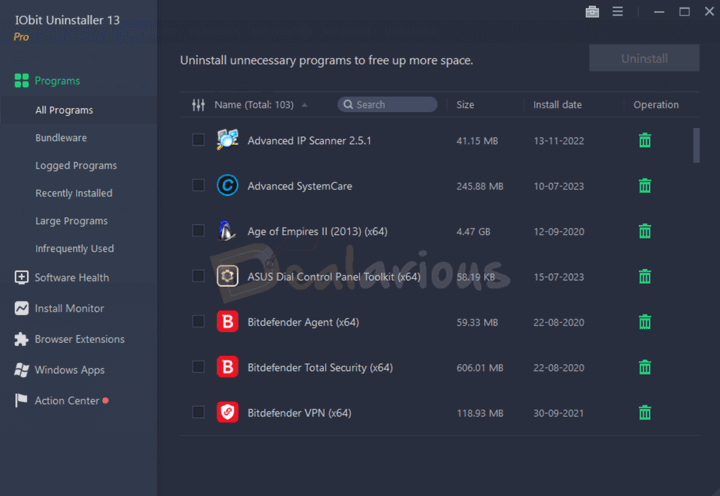
Task: Open the Windows Apps section
Action: (70, 370)
